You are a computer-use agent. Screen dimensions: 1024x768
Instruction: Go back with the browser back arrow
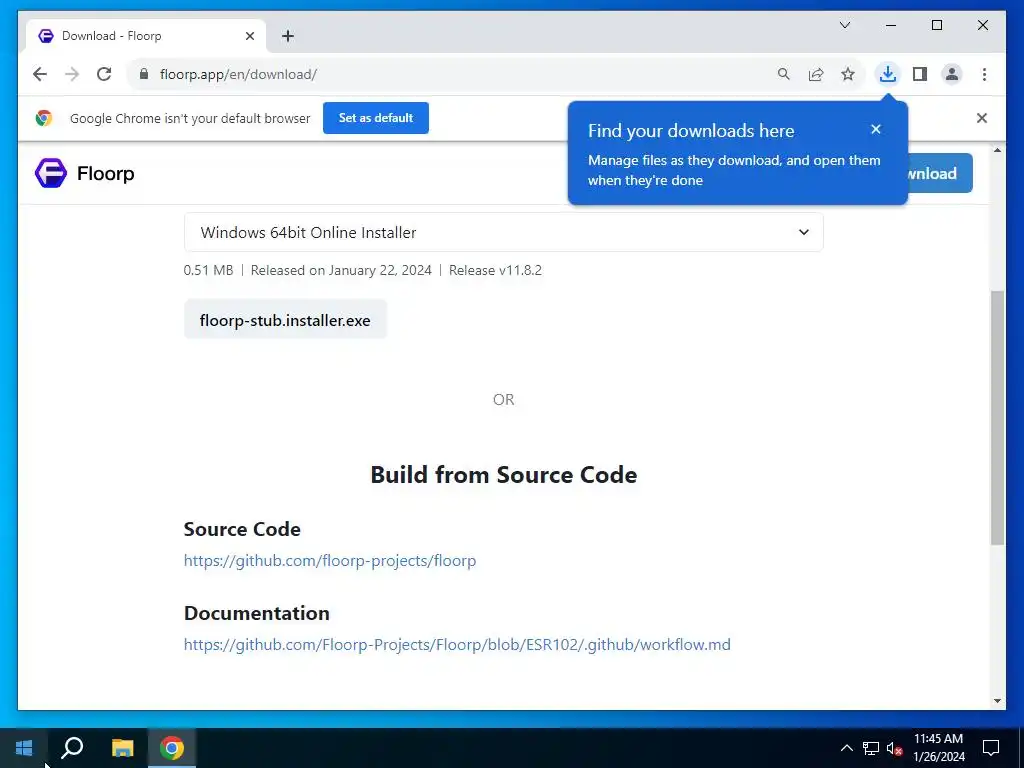click(40, 74)
